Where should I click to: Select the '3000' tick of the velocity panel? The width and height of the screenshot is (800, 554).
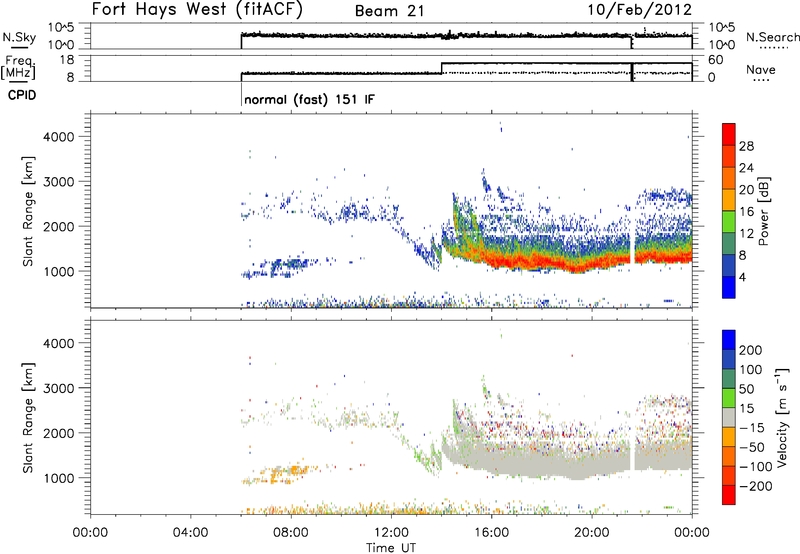[x=58, y=388]
